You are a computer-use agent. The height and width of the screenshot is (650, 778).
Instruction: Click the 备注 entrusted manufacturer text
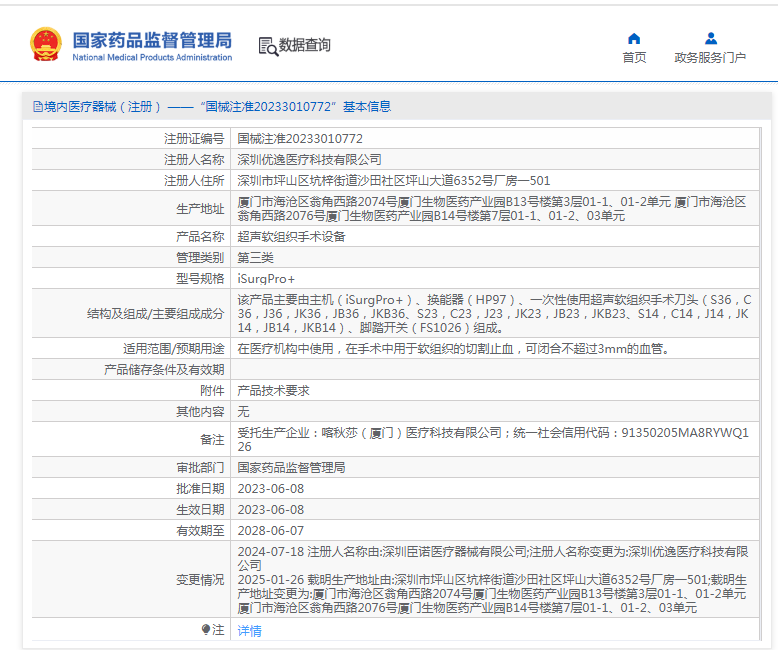[x=493, y=440]
